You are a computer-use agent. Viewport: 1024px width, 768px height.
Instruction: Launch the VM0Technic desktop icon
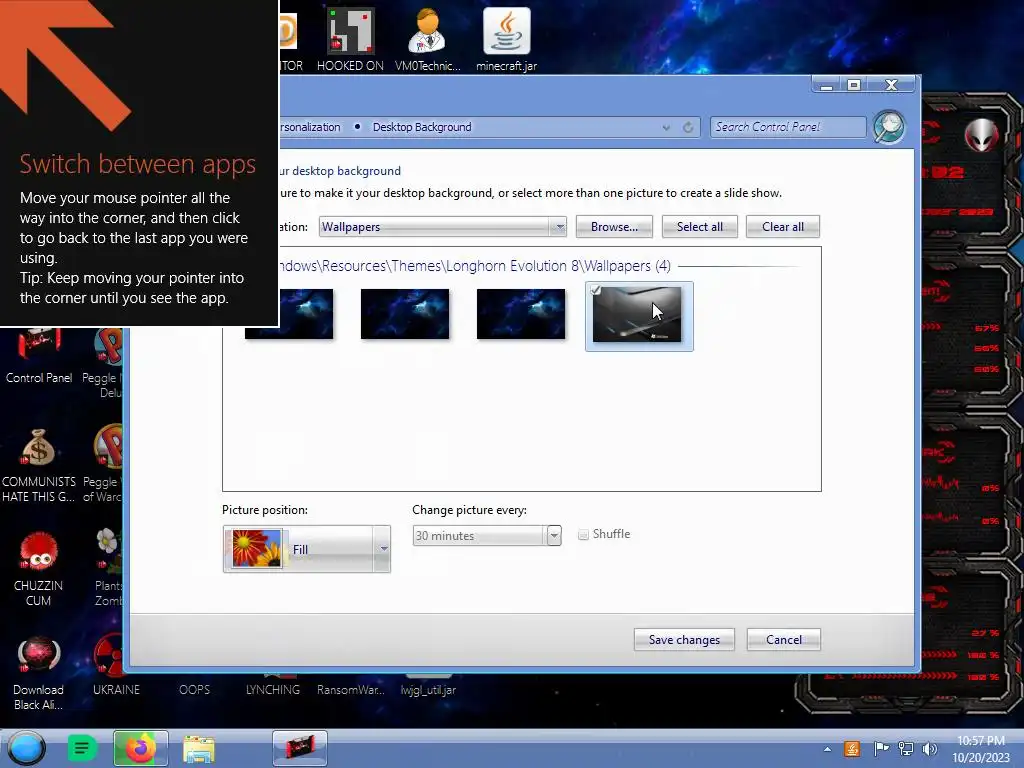click(x=427, y=39)
